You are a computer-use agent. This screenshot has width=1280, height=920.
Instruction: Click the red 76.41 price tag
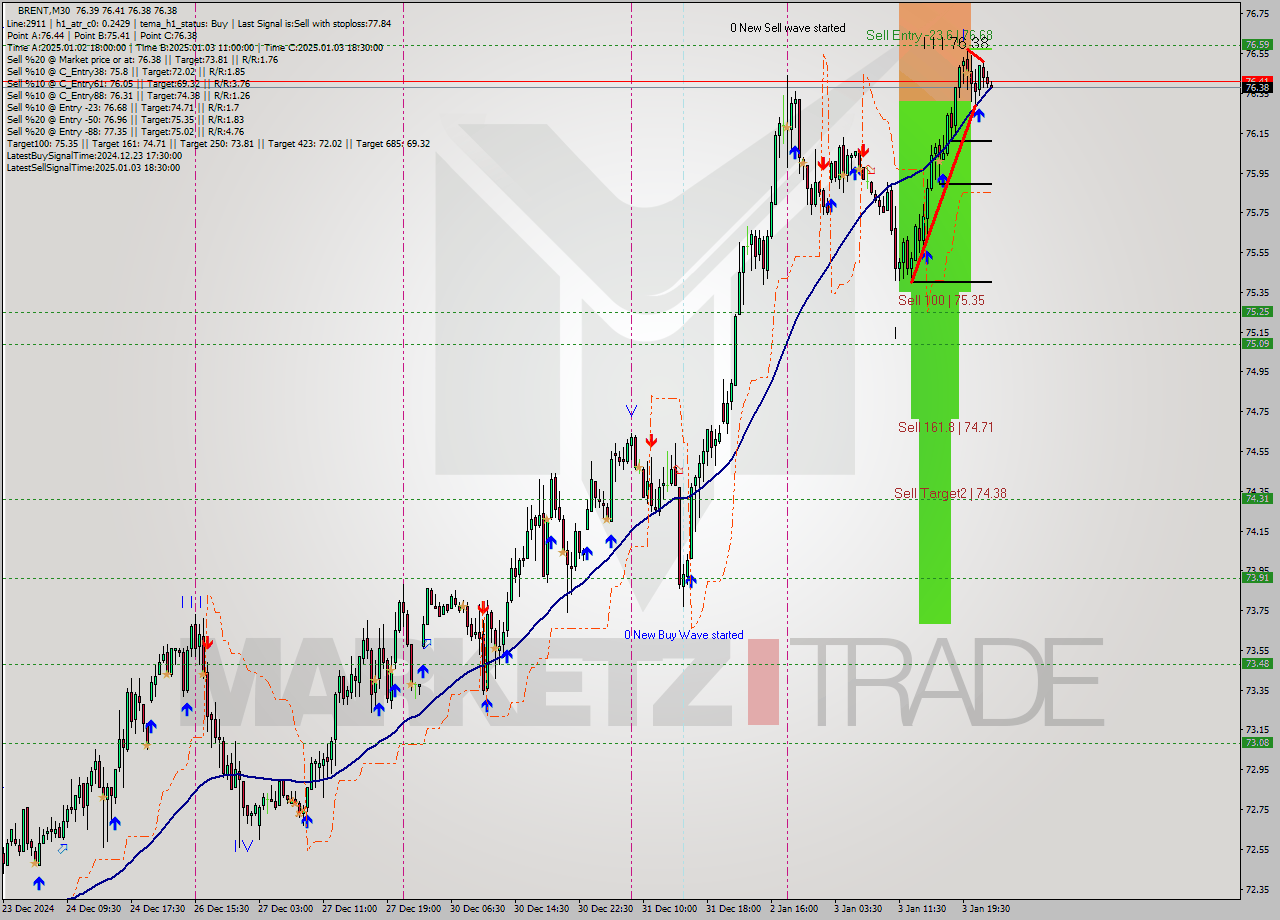[1257, 80]
